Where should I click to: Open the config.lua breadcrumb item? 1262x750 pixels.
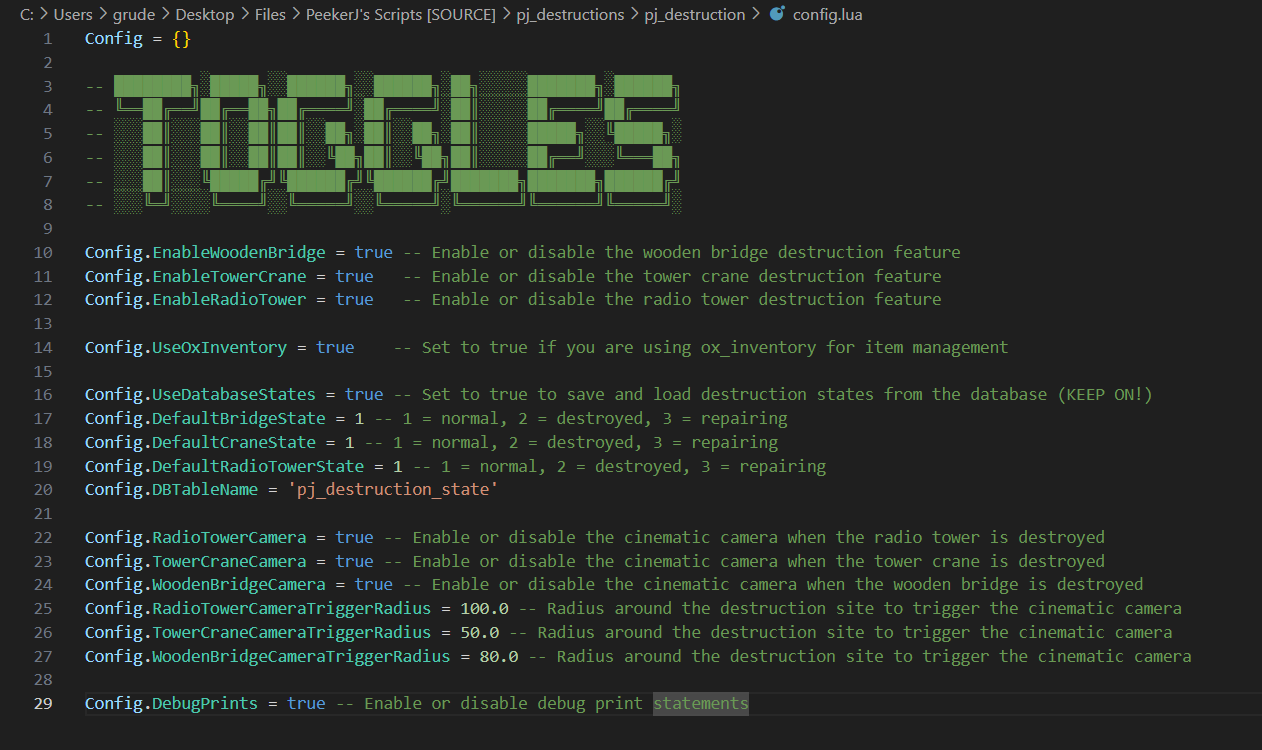tap(828, 14)
